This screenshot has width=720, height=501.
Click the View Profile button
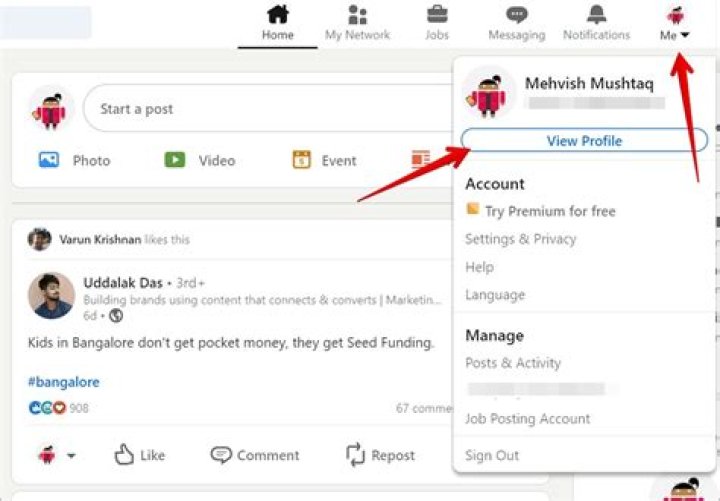[584, 141]
